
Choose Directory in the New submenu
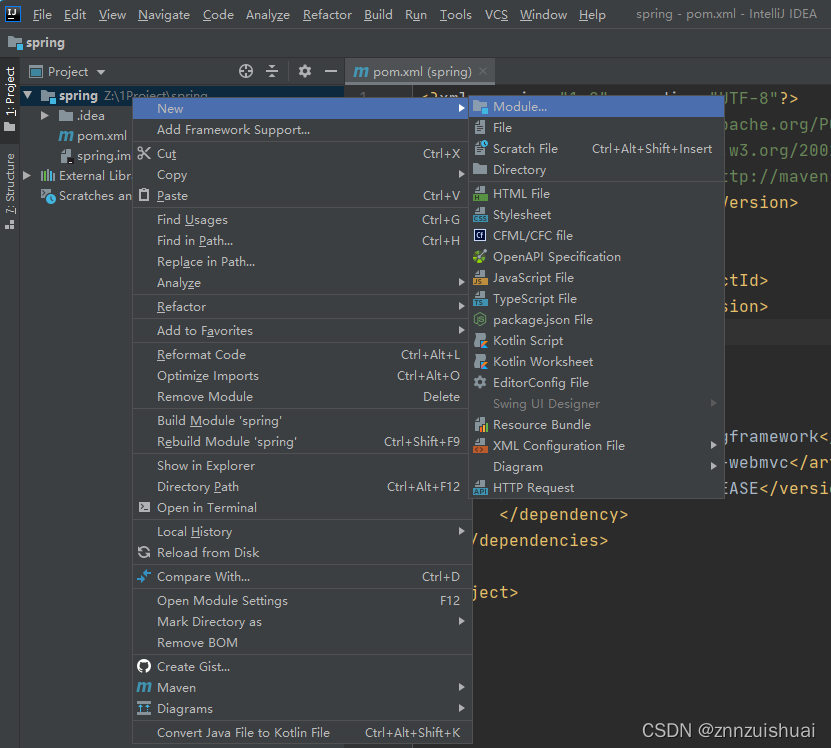tap(597, 170)
